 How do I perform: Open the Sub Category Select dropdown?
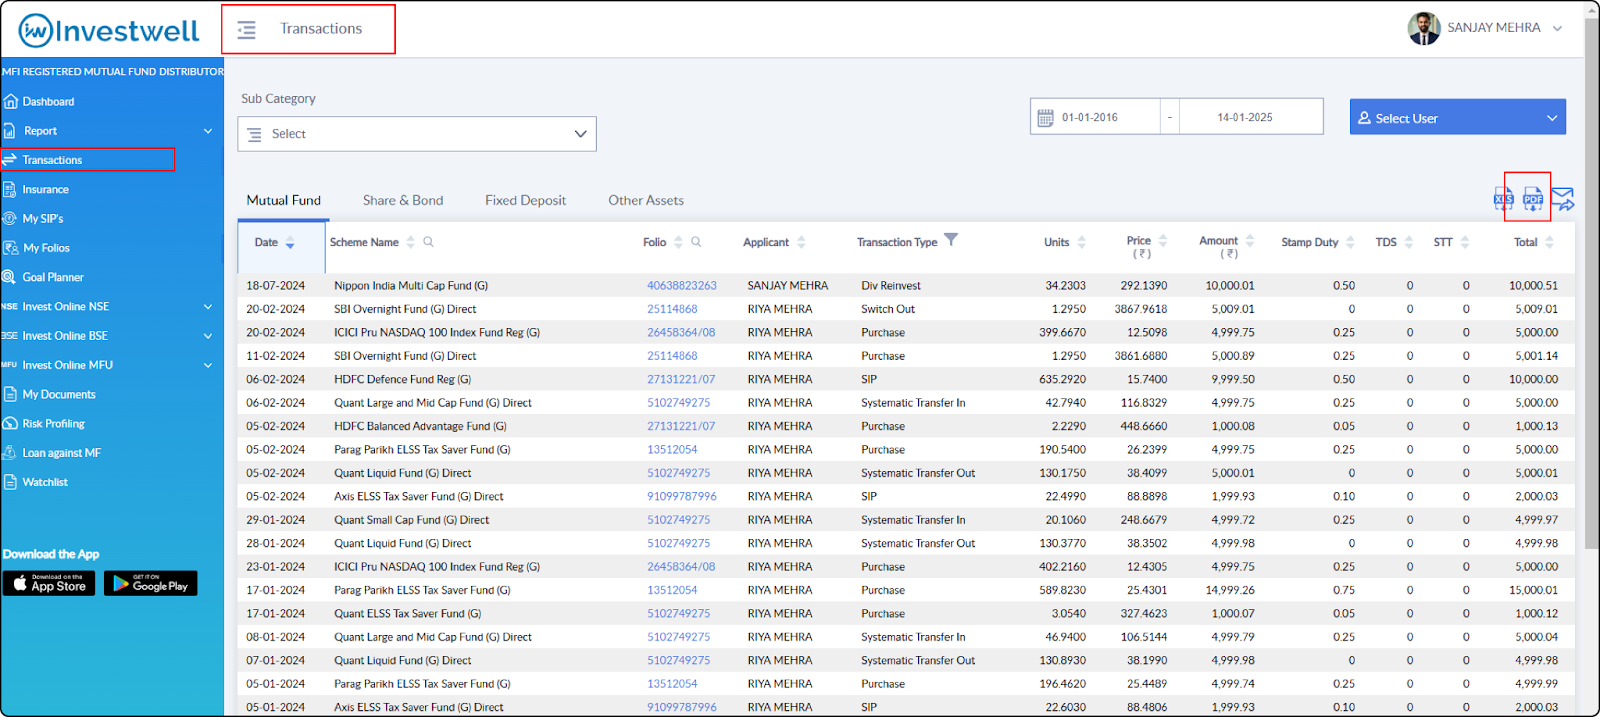(417, 134)
